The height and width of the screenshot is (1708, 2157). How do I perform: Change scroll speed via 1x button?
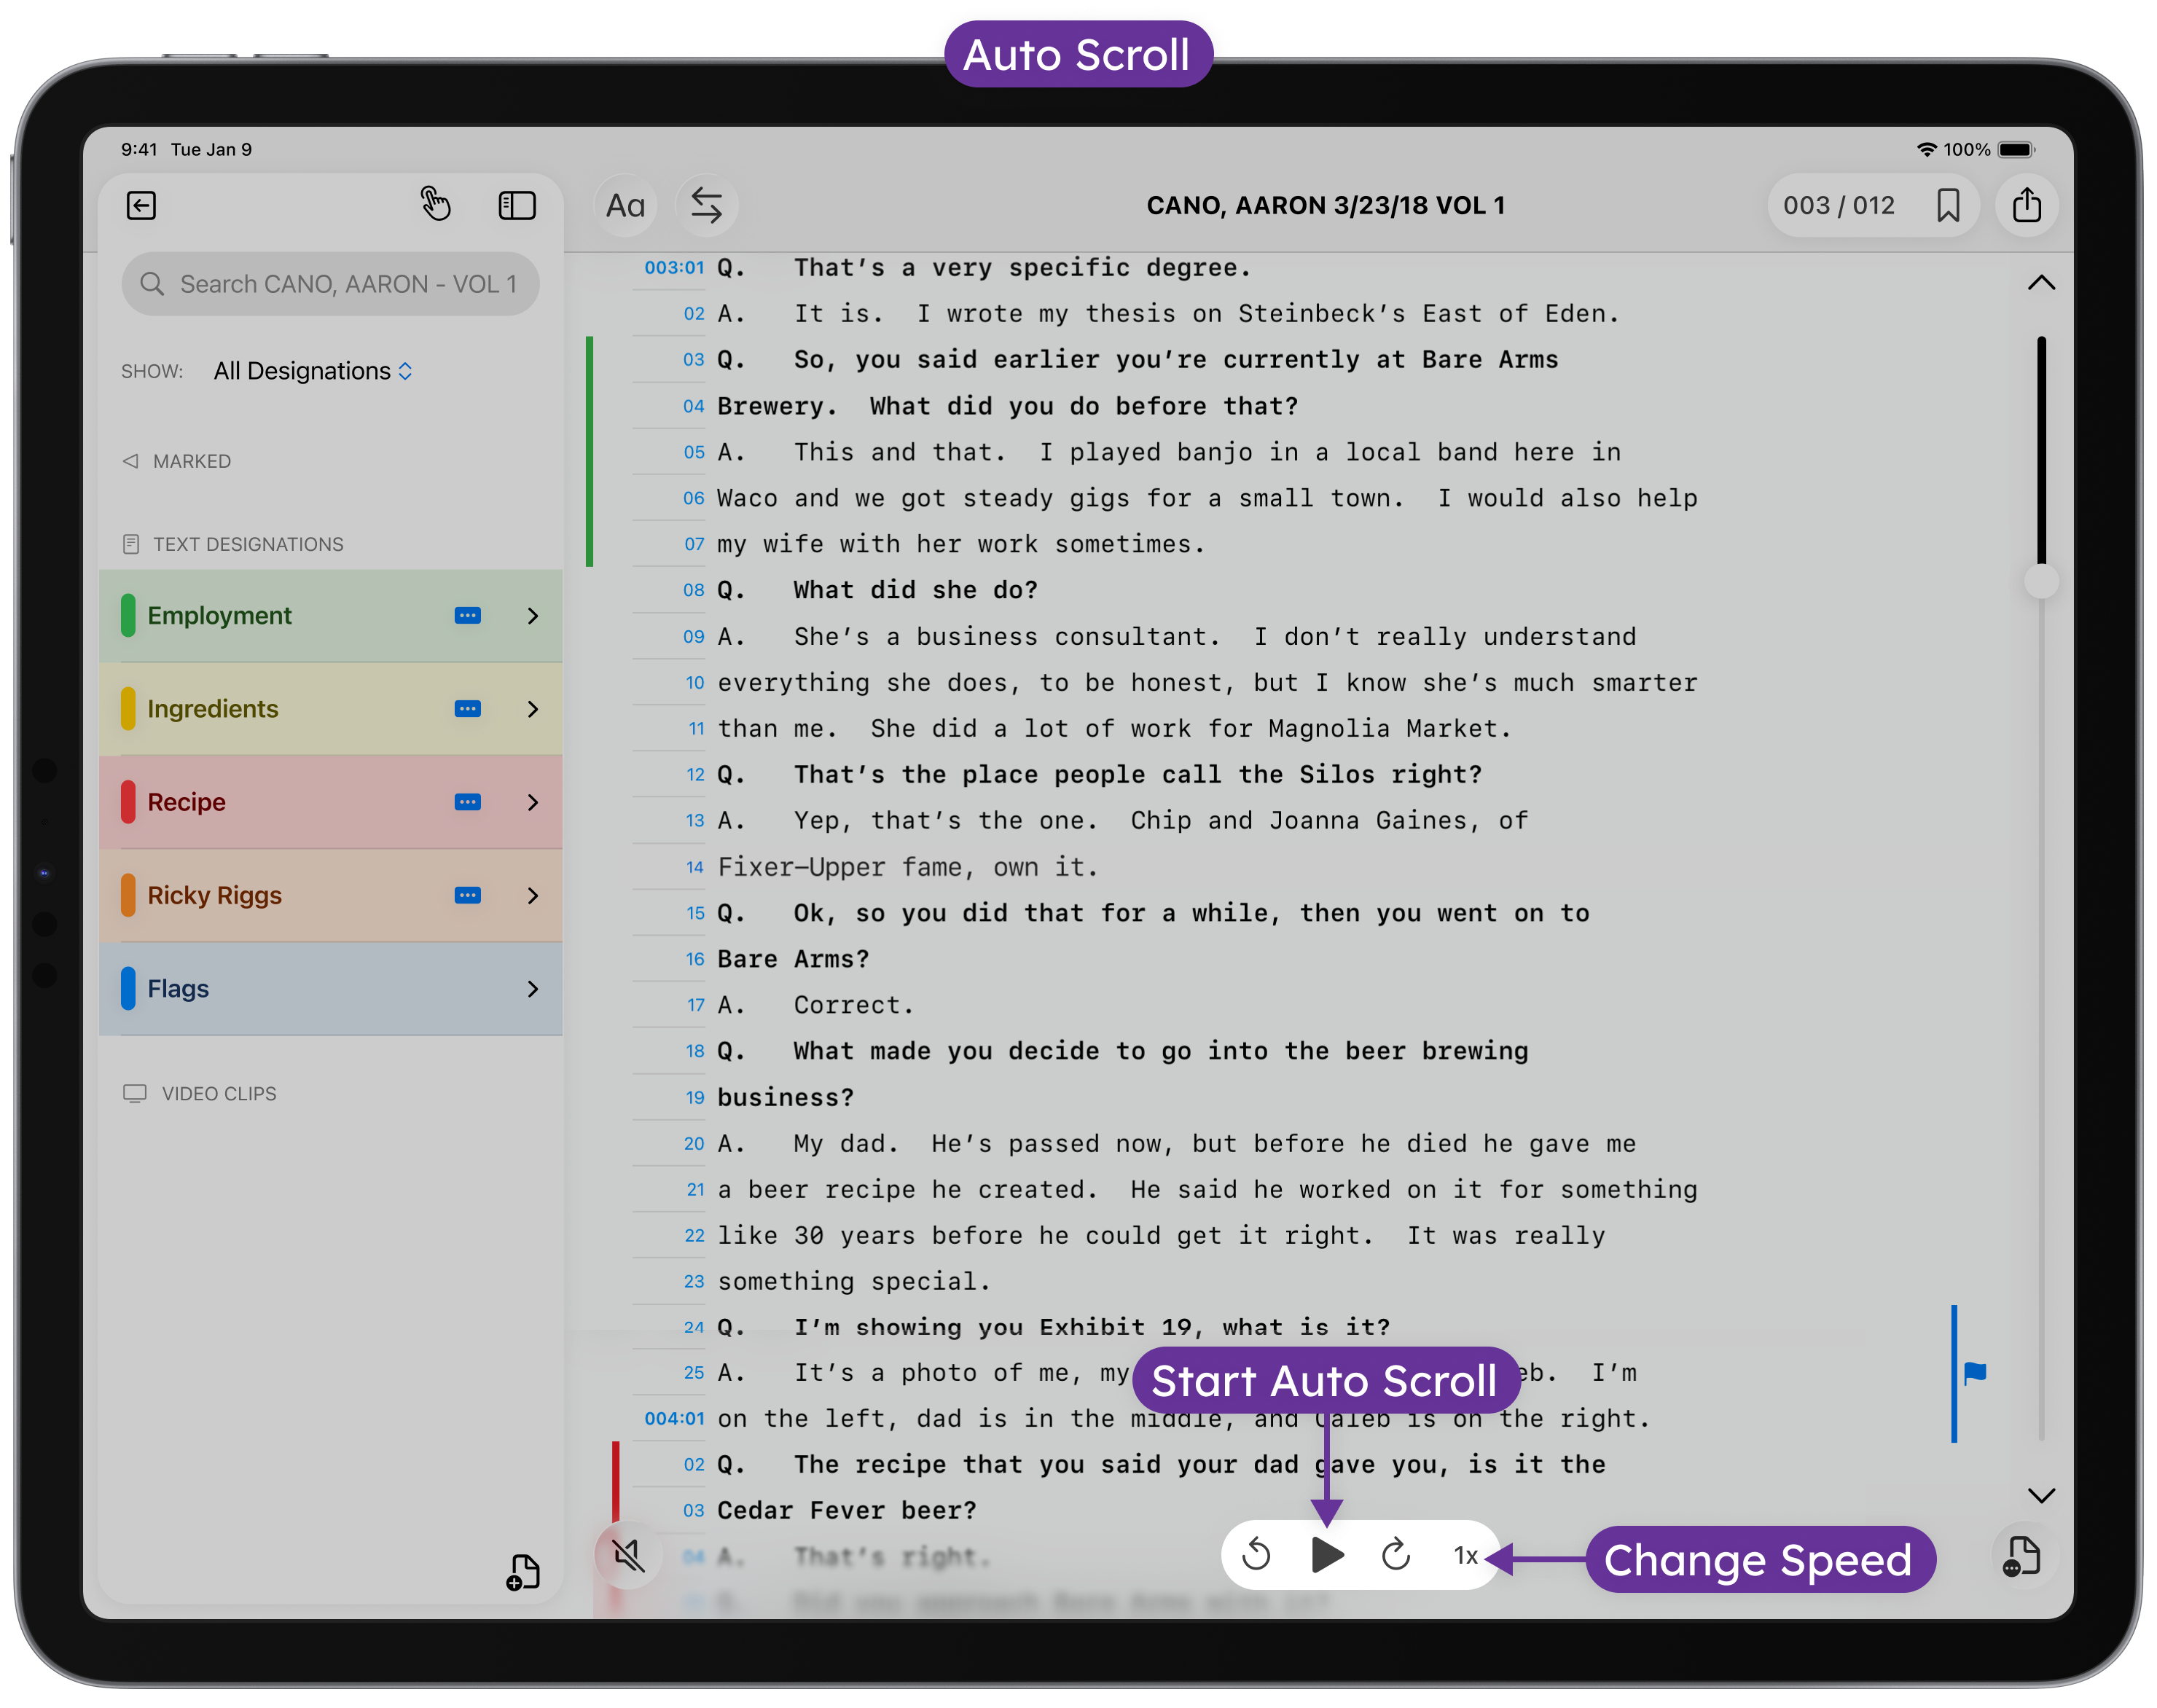1465,1555
